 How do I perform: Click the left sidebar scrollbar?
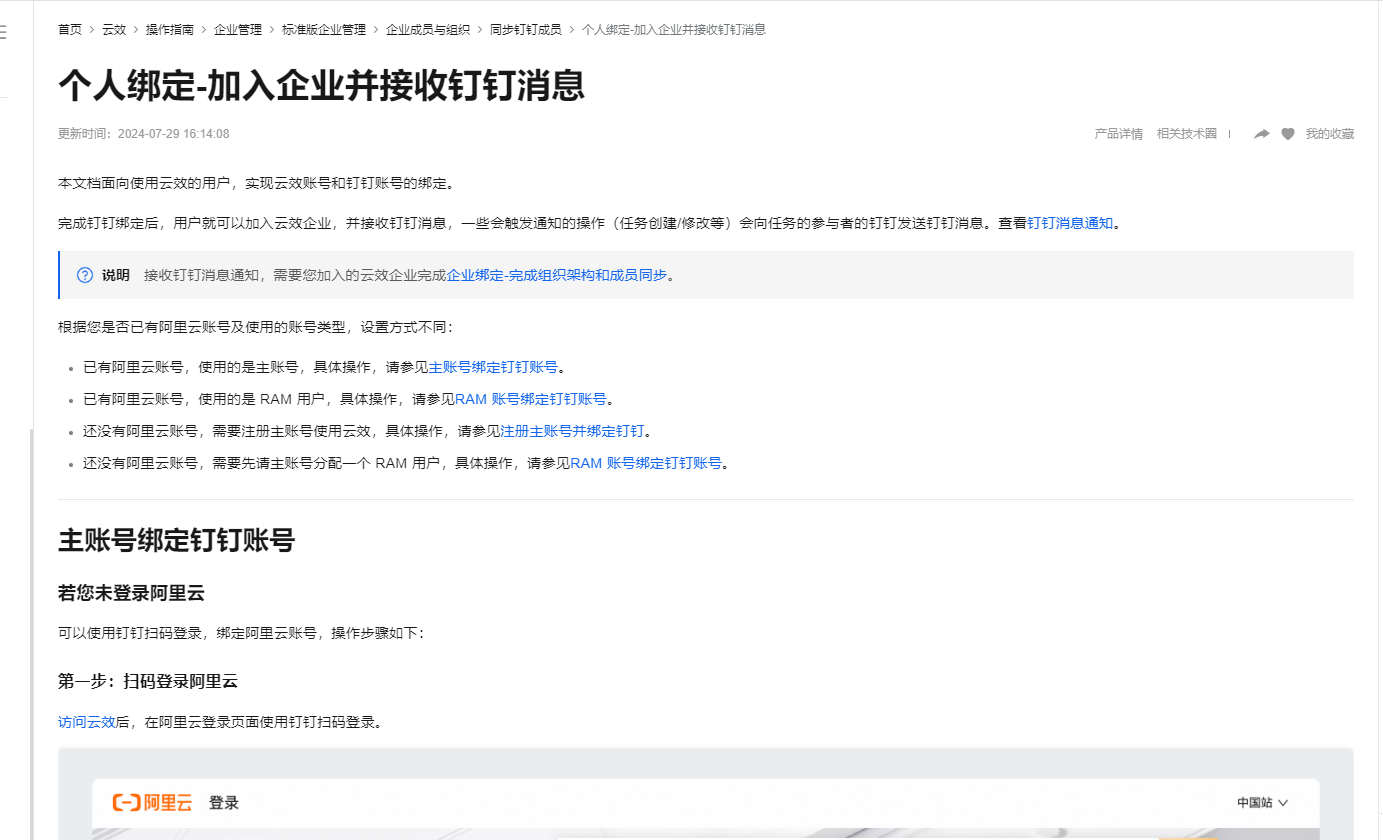click(x=32, y=634)
